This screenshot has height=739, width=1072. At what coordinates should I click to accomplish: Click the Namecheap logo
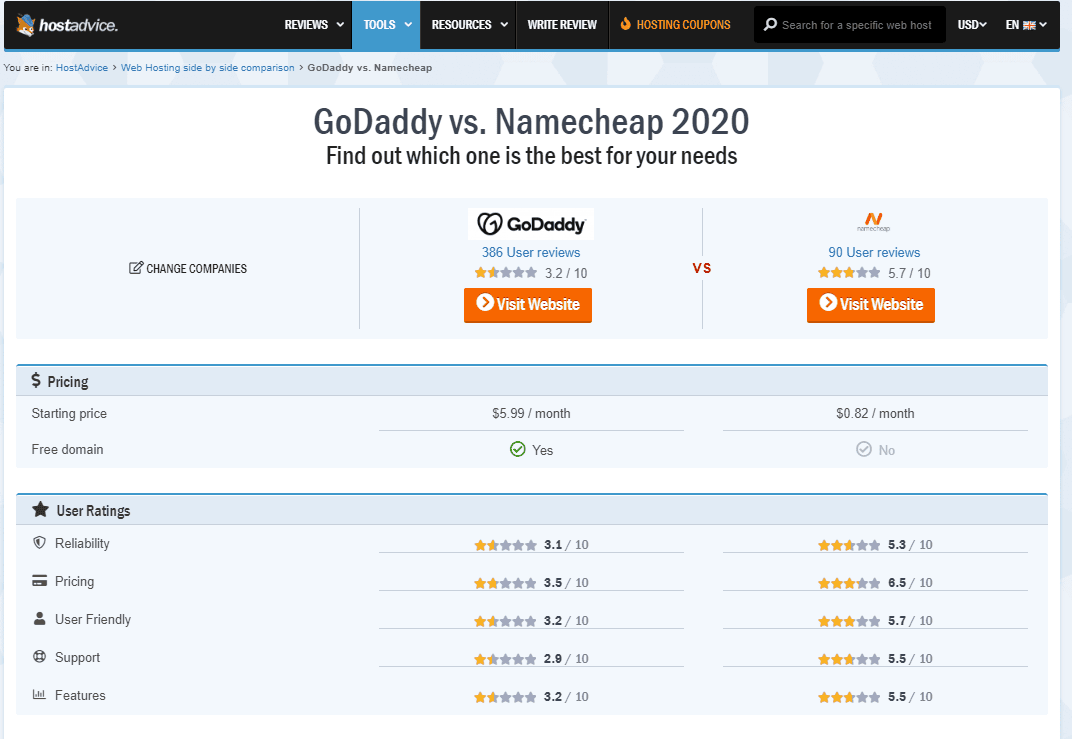click(x=874, y=222)
